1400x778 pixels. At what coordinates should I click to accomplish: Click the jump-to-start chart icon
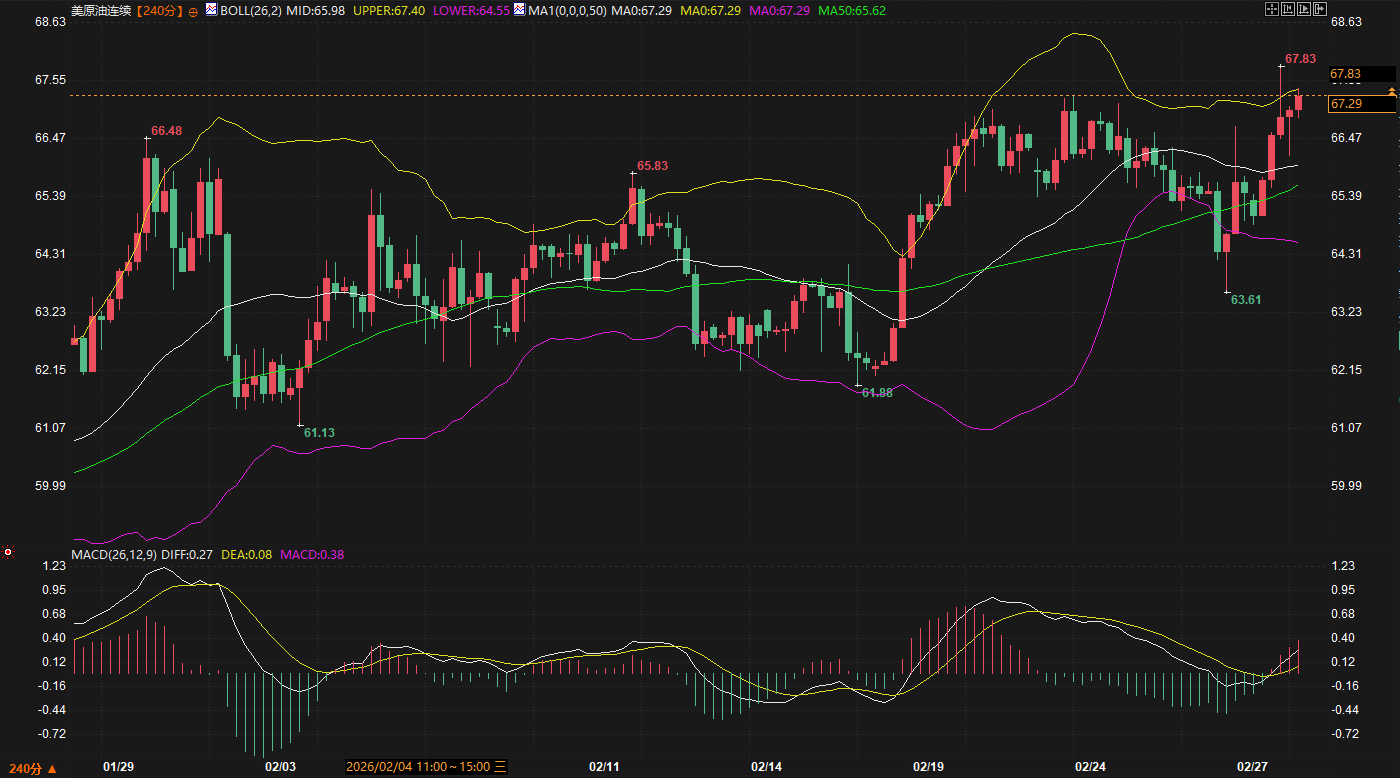pos(1288,9)
